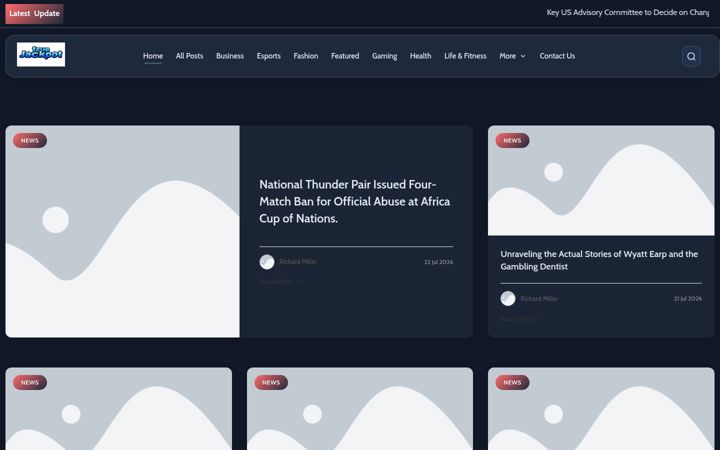Open the Esports section
The width and height of the screenshot is (720, 450).
pyautogui.click(x=269, y=56)
